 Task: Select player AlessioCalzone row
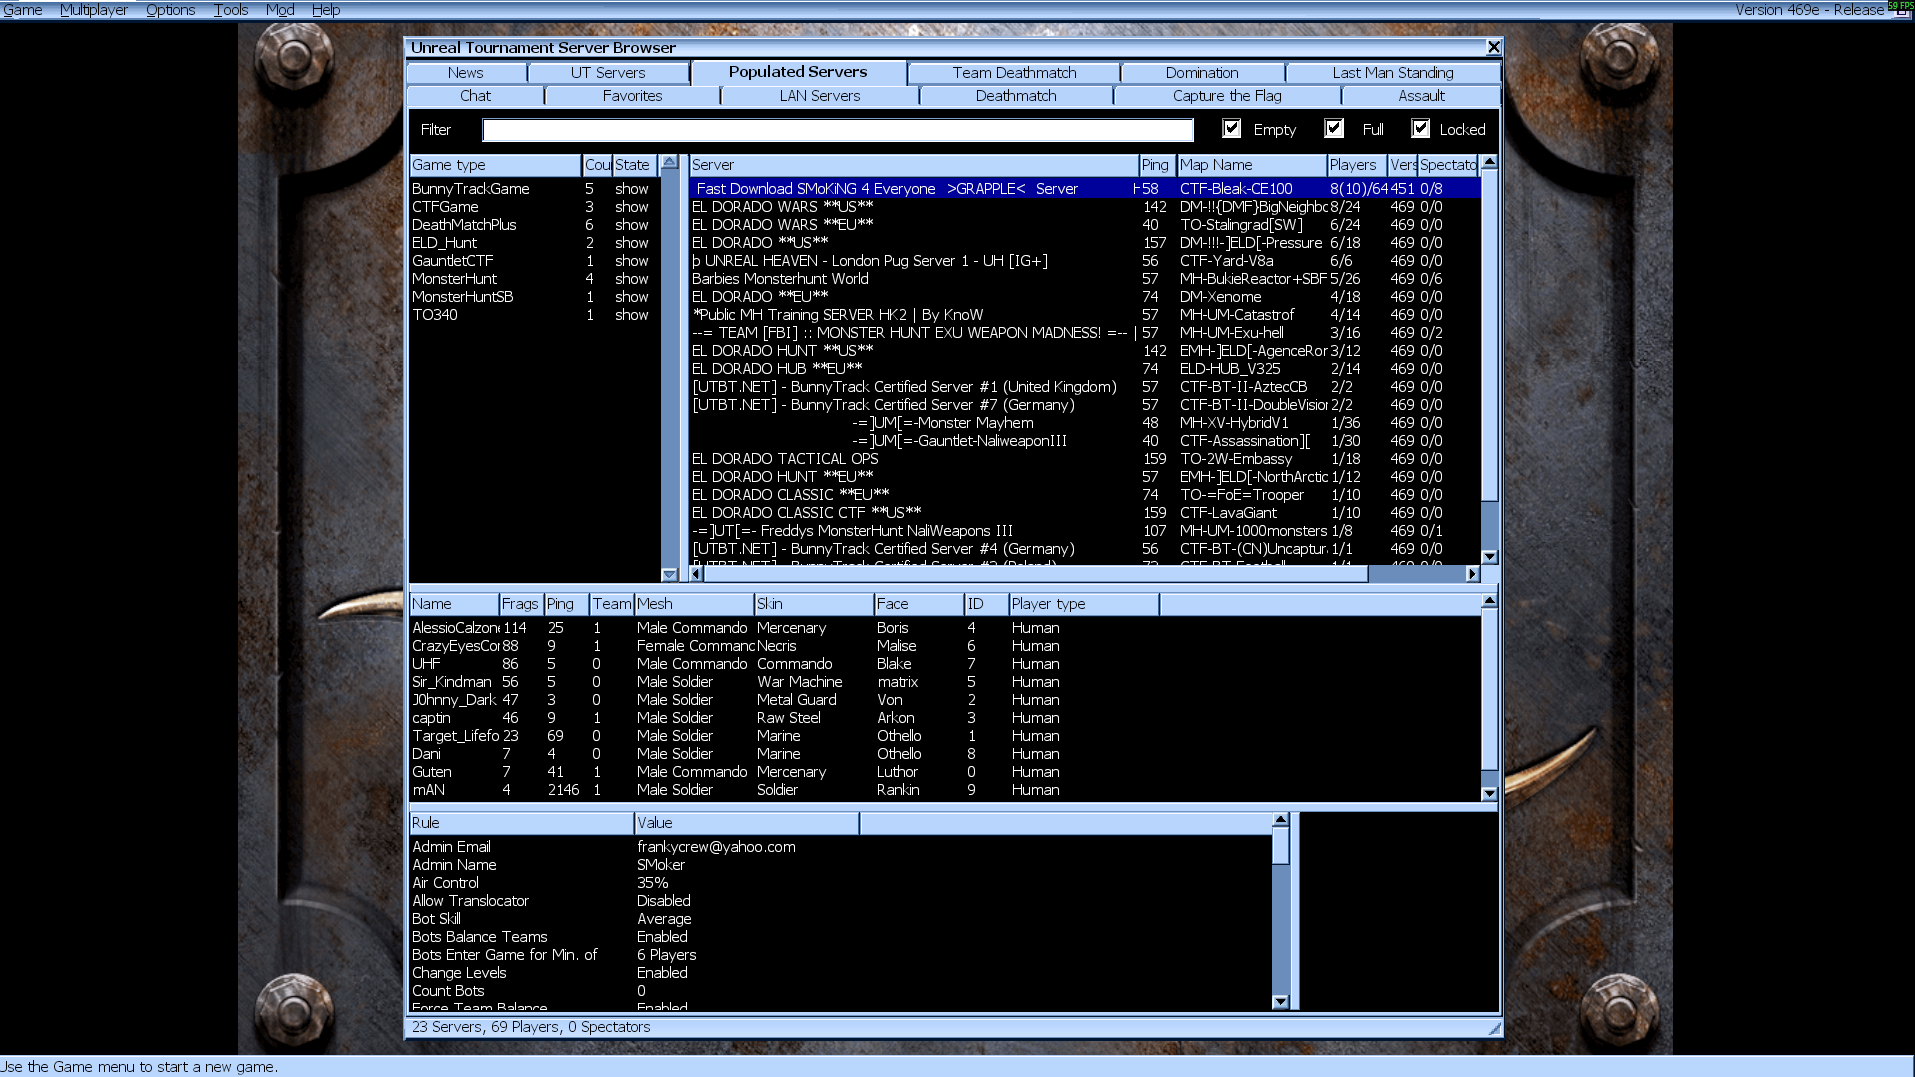coord(945,628)
